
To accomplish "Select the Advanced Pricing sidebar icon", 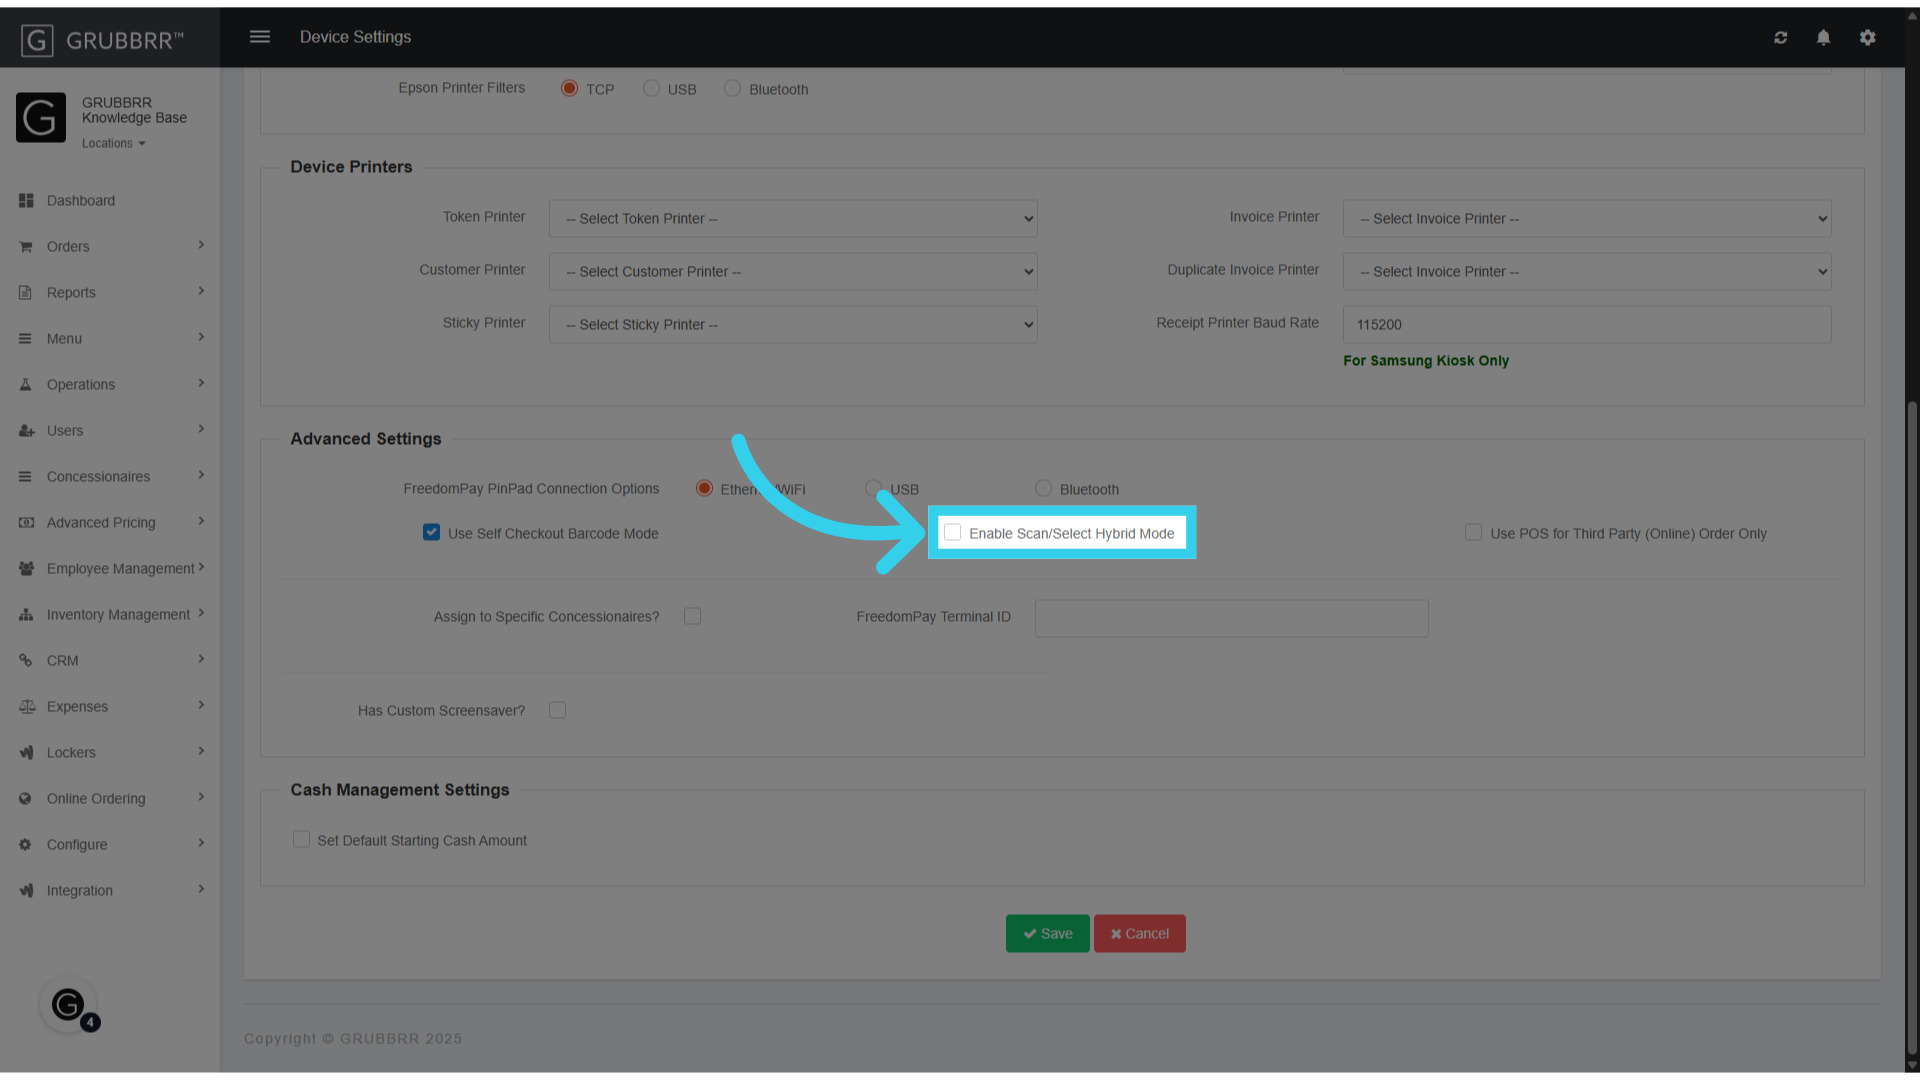I will (x=26, y=522).
